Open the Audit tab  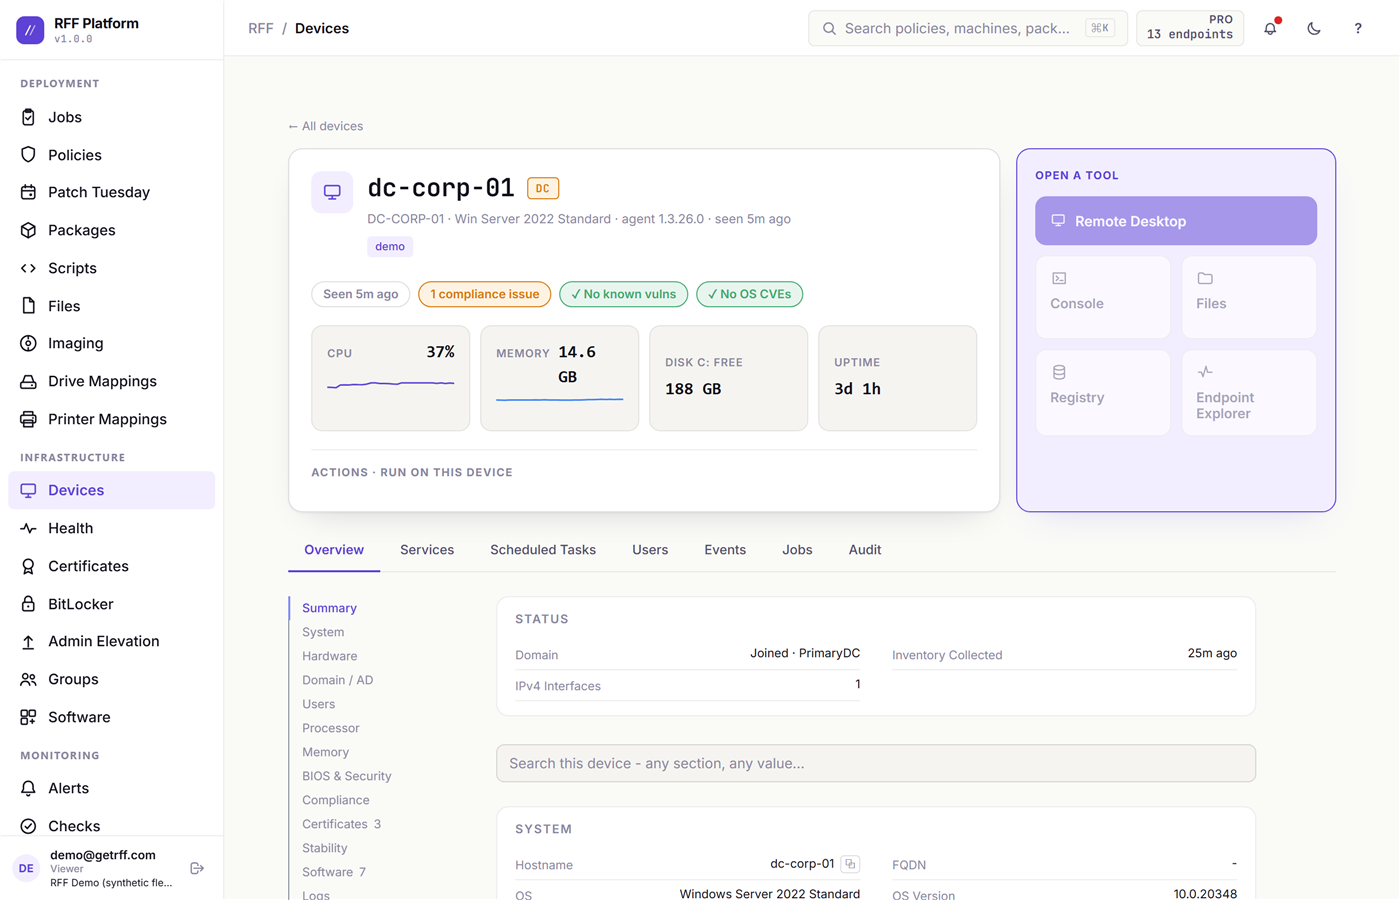[865, 550]
